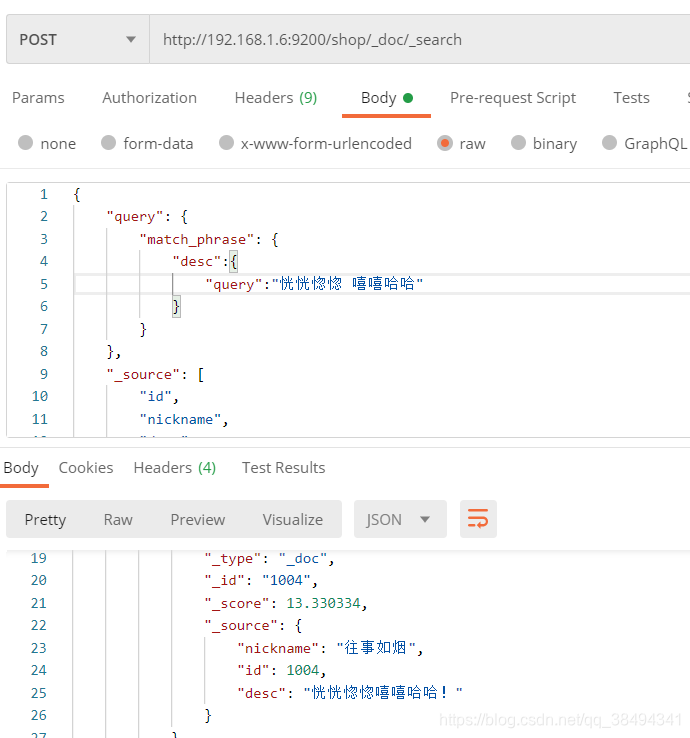This screenshot has width=690, height=738.
Task: Select the GraphQL body radio button
Action: [x=609, y=143]
